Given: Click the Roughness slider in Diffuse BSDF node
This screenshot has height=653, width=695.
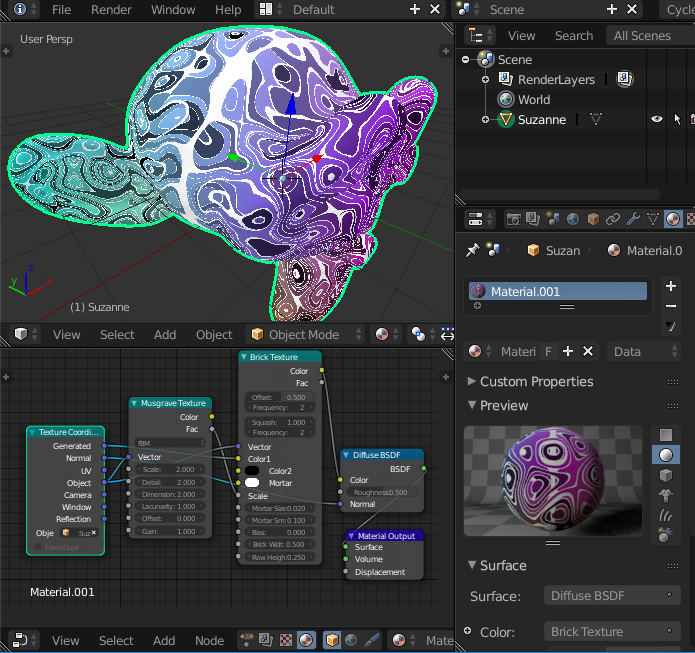Looking at the screenshot, I should [383, 492].
